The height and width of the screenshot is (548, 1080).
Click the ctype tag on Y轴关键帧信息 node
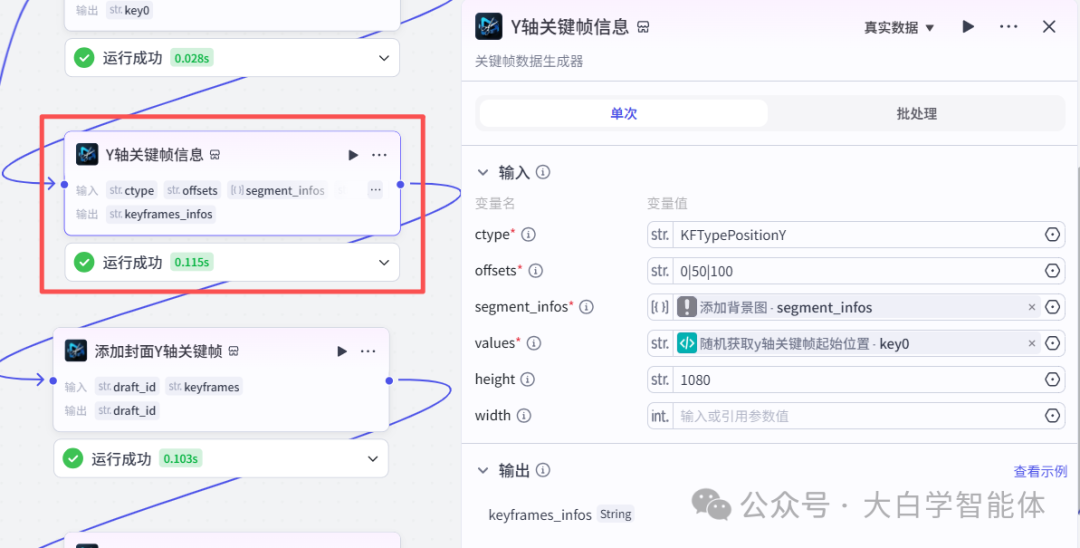(132, 190)
